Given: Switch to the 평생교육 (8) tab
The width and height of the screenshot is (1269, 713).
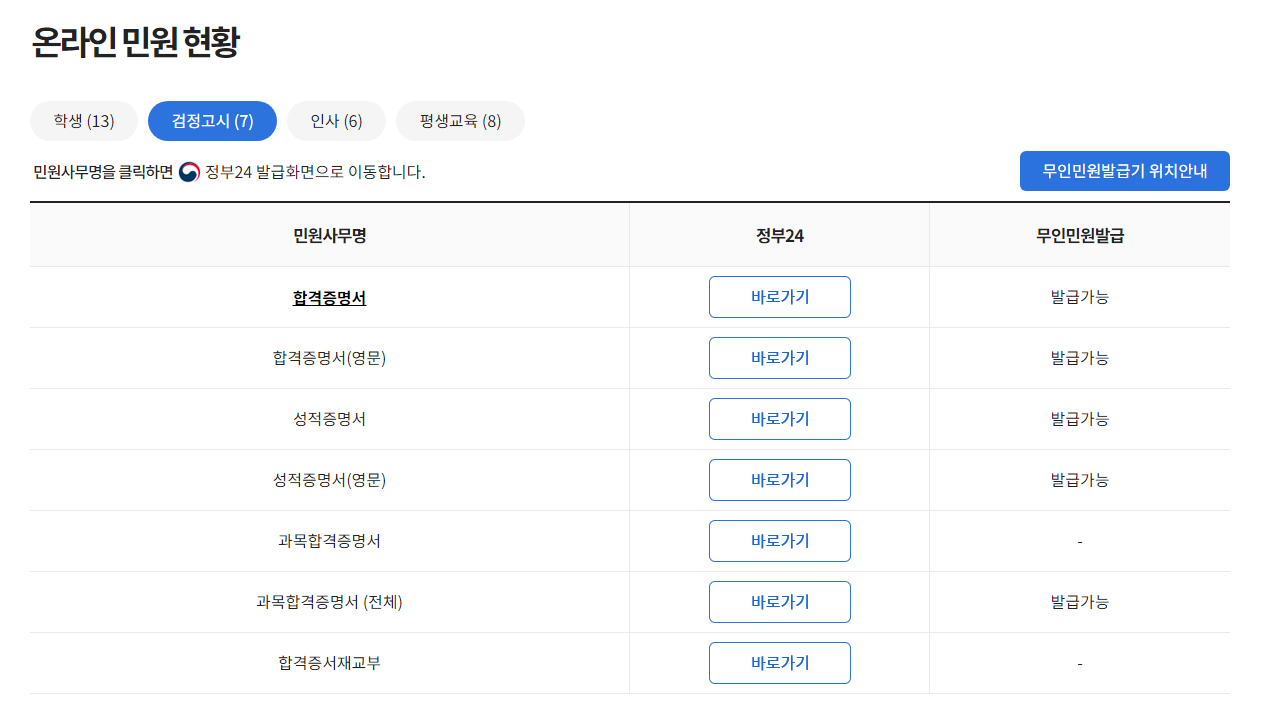Looking at the screenshot, I should [x=460, y=120].
